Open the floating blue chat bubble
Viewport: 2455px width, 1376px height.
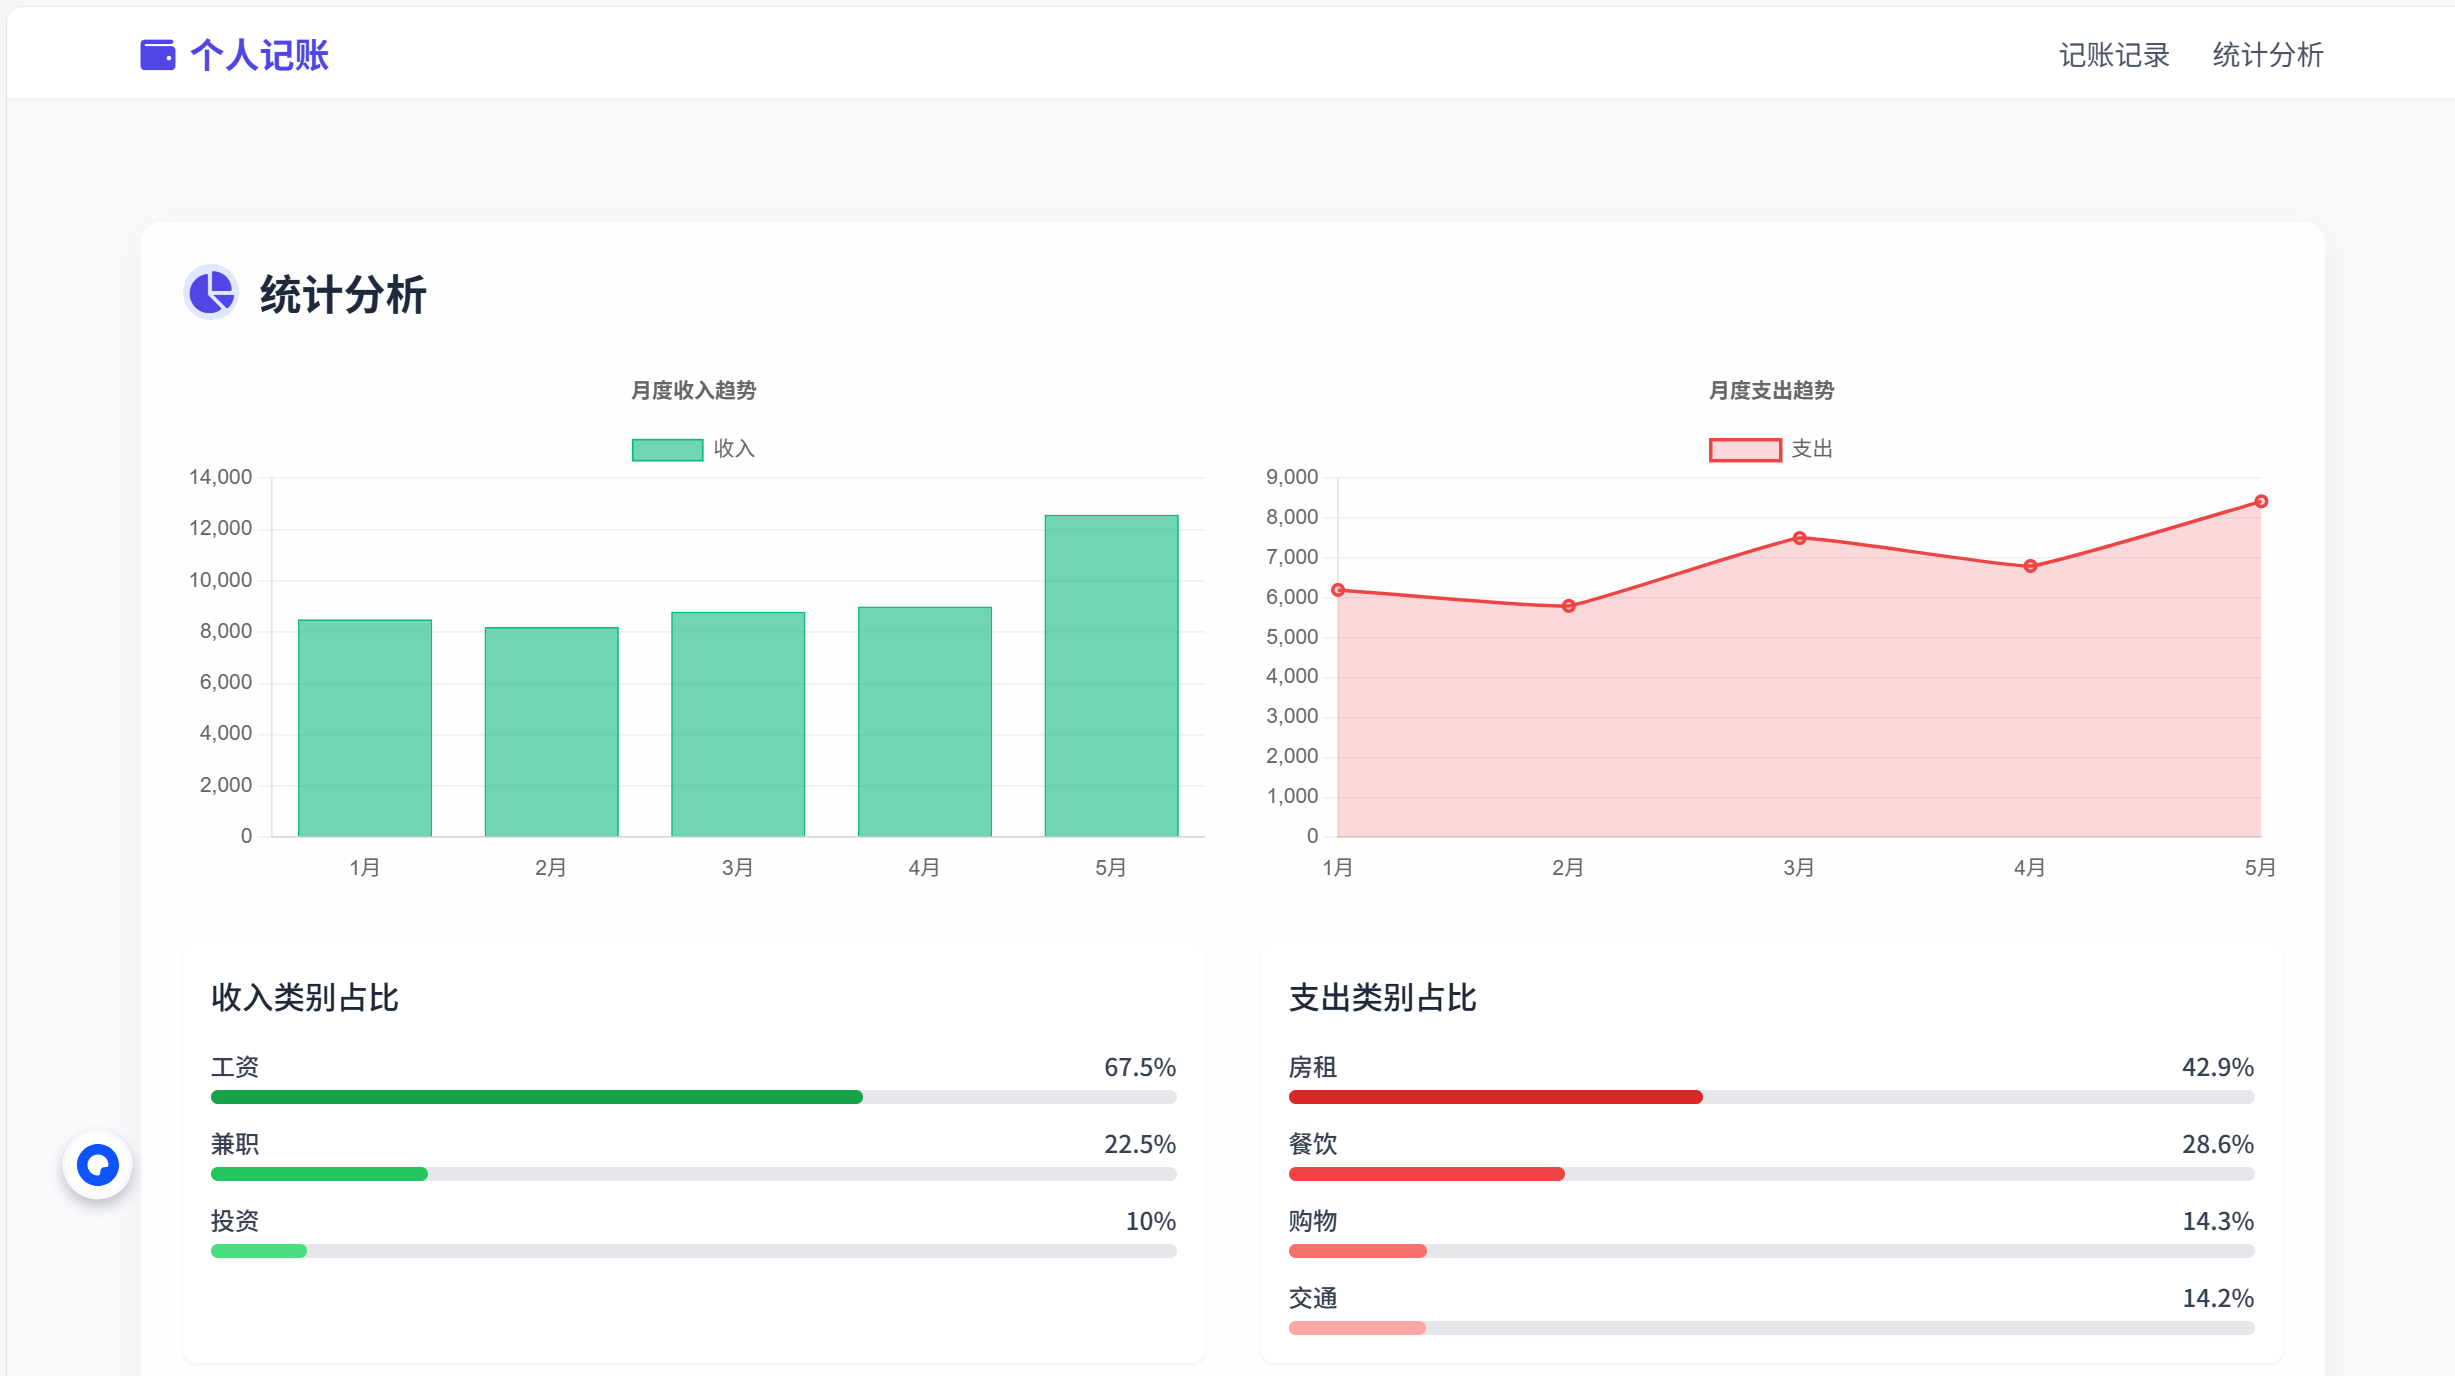pyautogui.click(x=98, y=1165)
